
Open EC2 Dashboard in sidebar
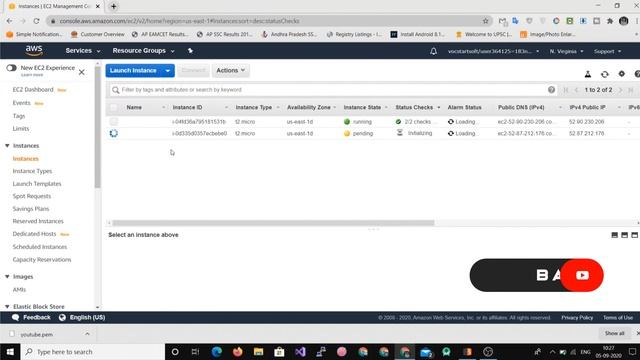pyautogui.click(x=33, y=89)
